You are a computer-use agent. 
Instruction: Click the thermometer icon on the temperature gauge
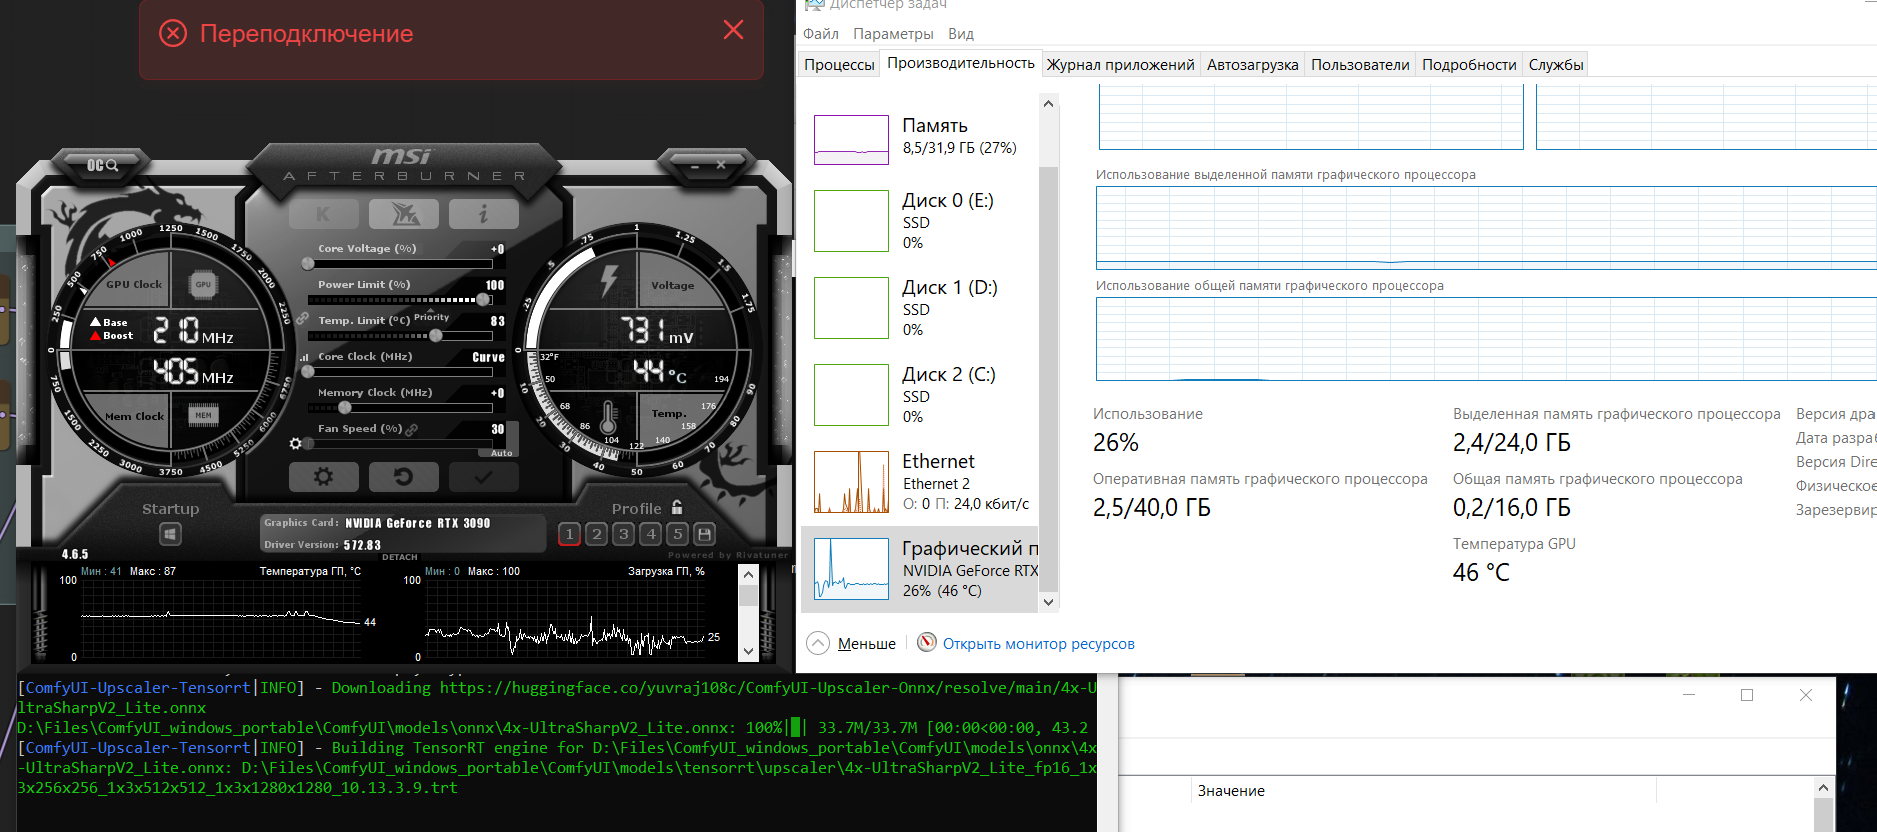coord(608,416)
